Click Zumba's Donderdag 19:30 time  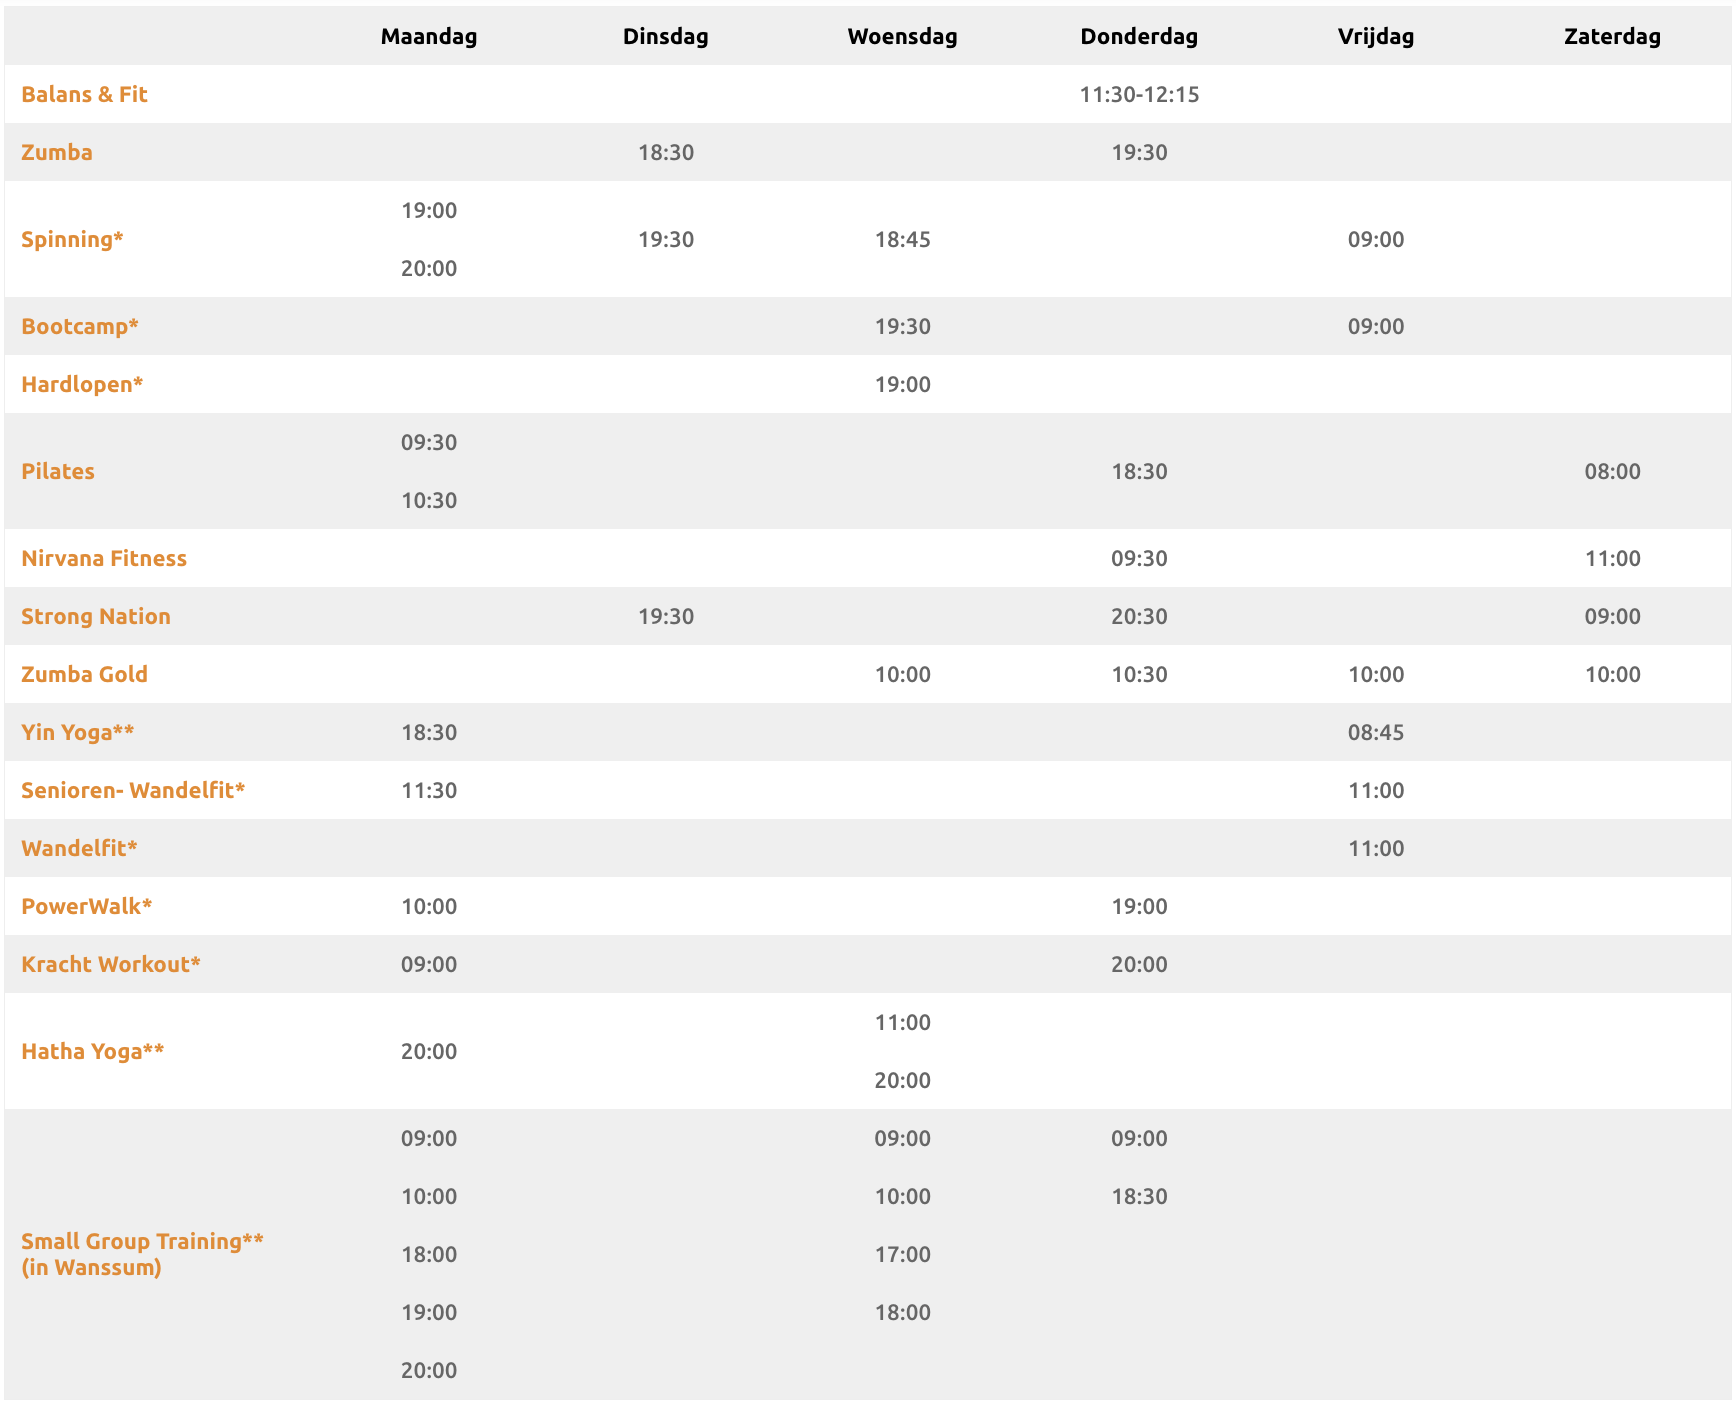pos(1139,153)
